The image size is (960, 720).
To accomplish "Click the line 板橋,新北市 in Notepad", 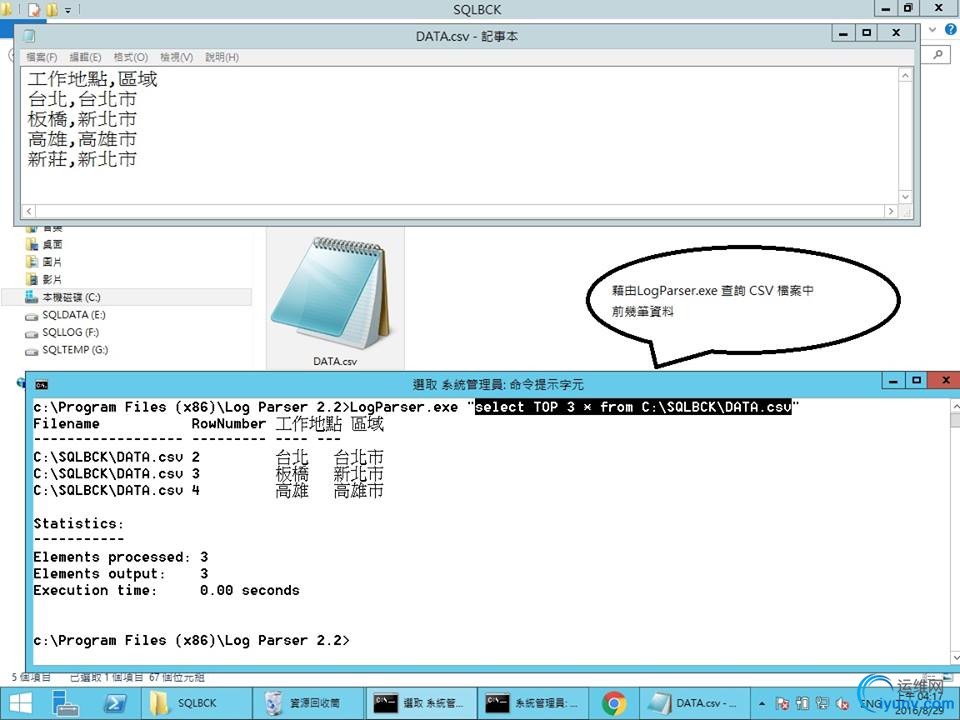I will pos(82,119).
